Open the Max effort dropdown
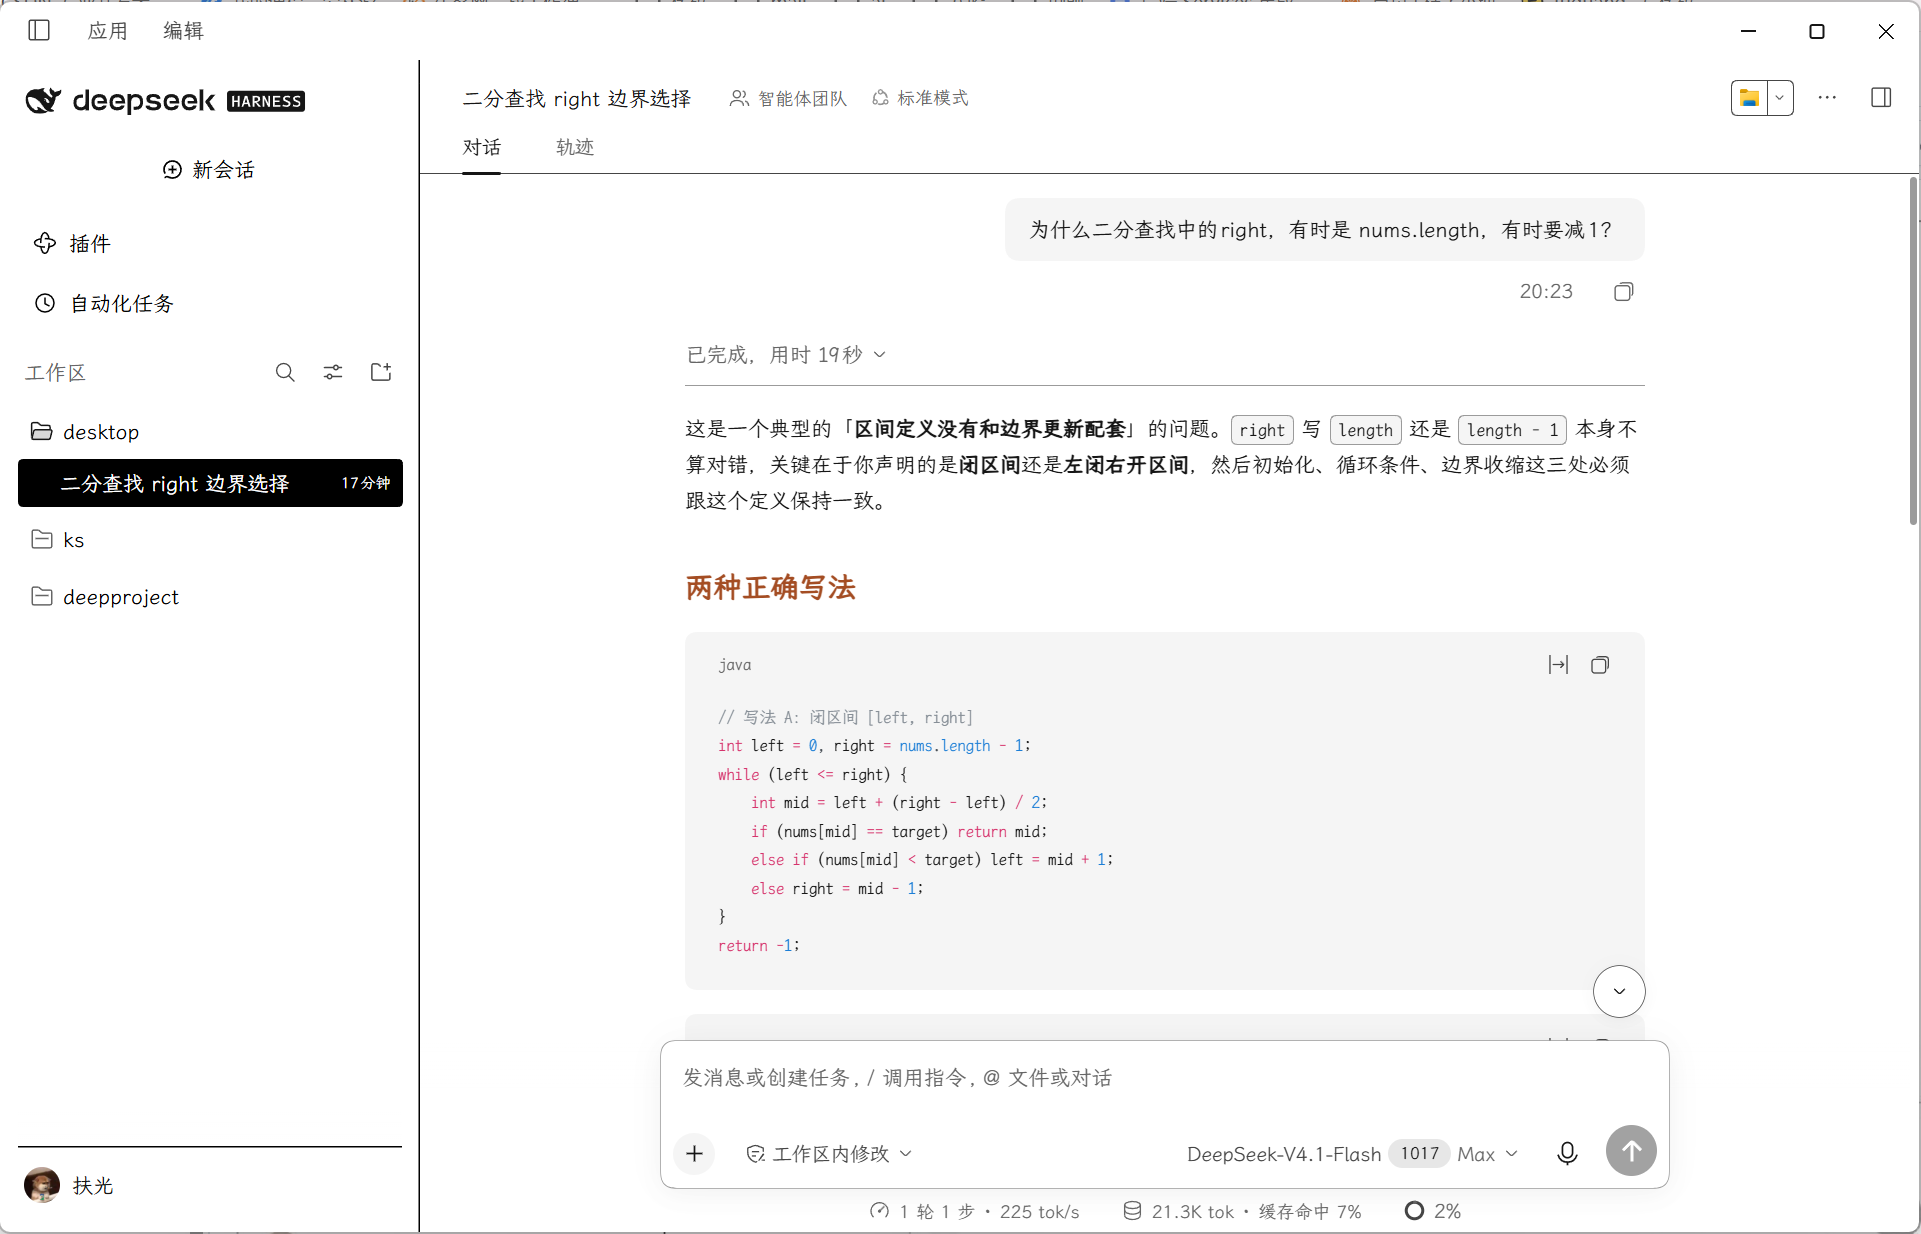This screenshot has height=1234, width=1921. click(1487, 1154)
